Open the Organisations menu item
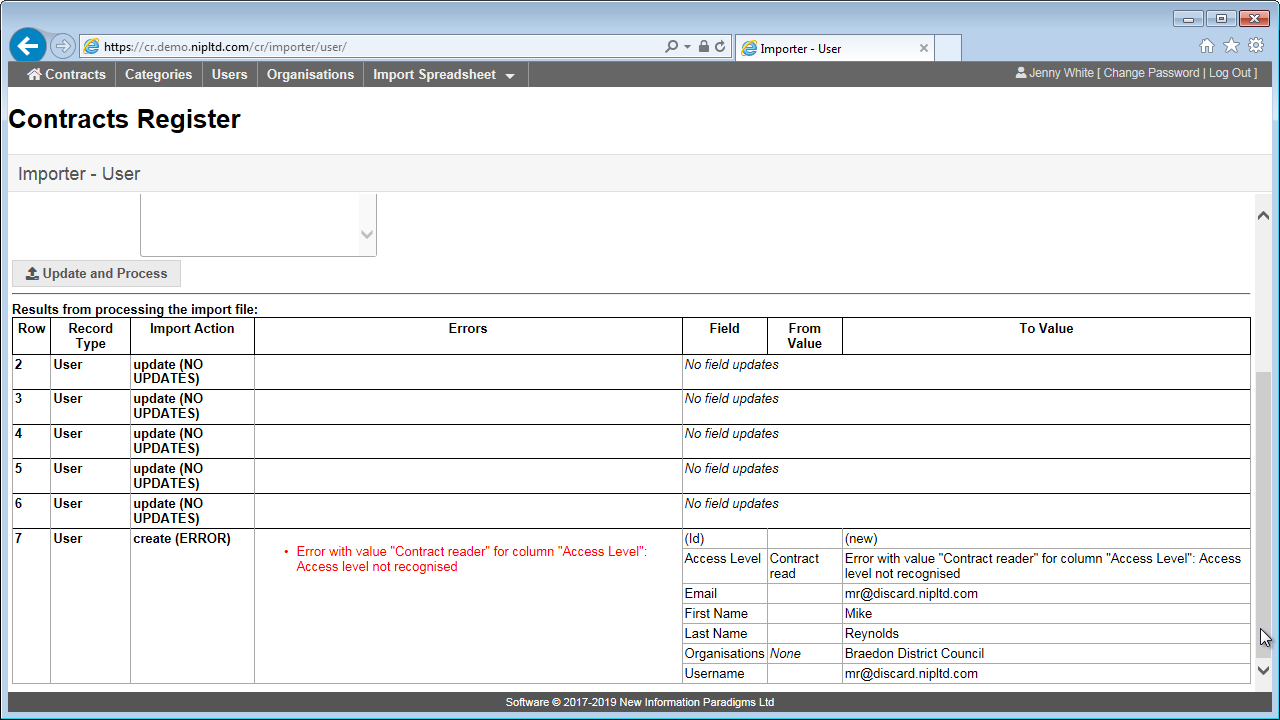The image size is (1280, 720). tap(310, 75)
